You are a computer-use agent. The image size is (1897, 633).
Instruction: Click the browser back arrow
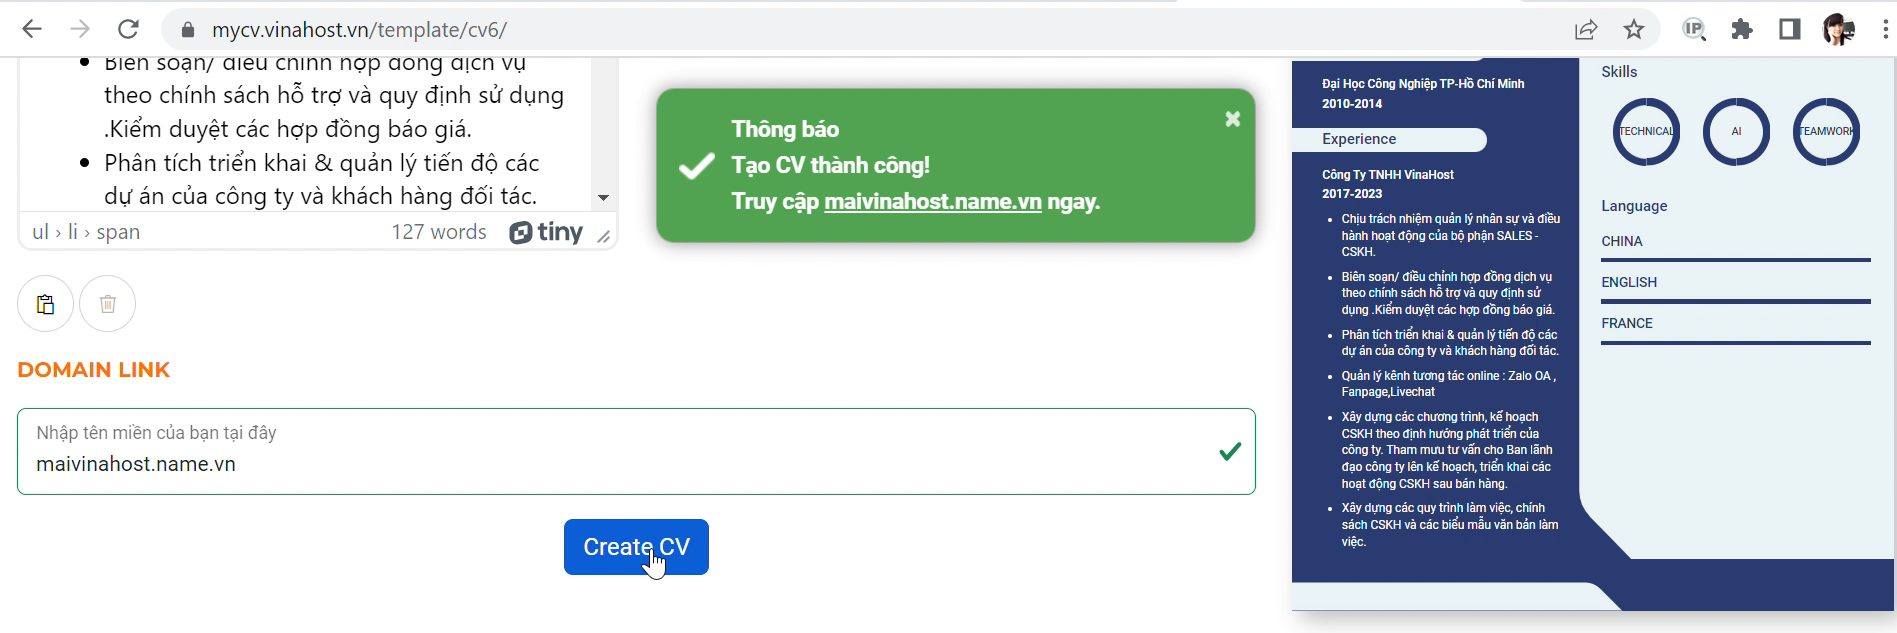[32, 29]
